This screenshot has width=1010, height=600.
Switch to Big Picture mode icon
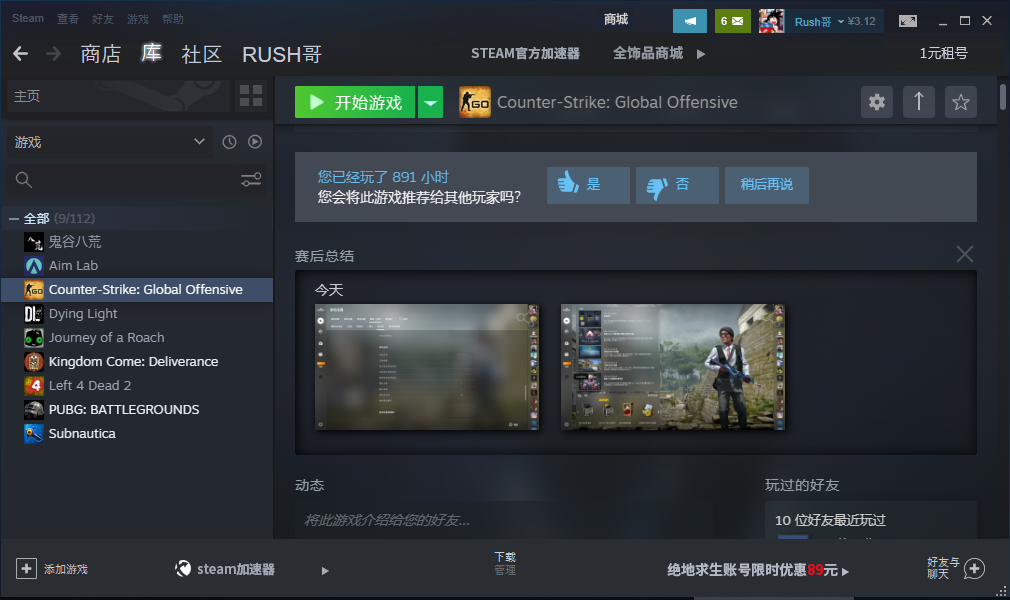coord(908,21)
